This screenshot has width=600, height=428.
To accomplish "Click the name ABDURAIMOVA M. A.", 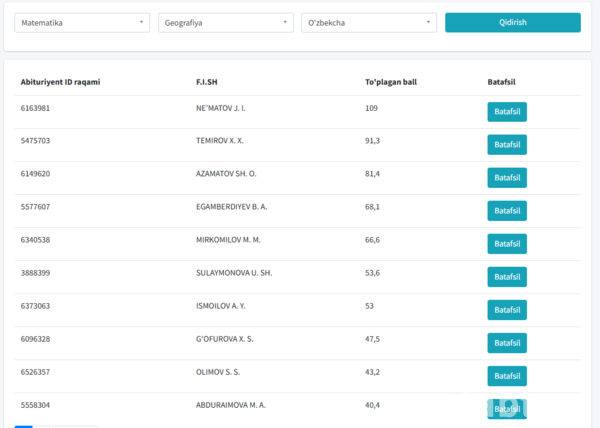I will click(x=231, y=405).
